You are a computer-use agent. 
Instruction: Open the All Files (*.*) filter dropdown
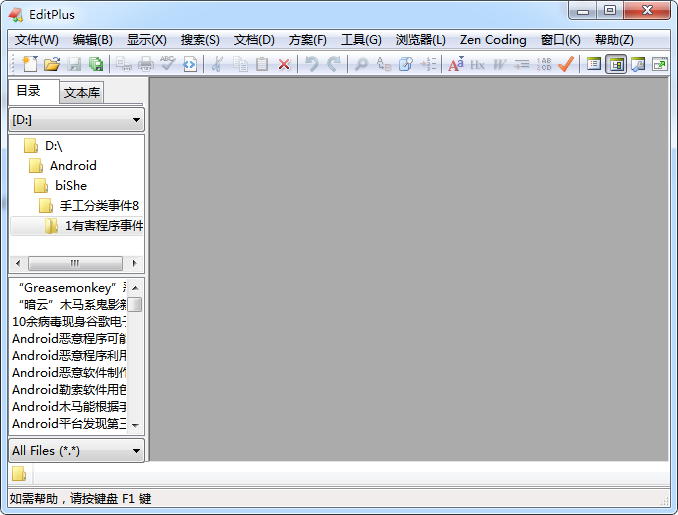click(x=77, y=451)
